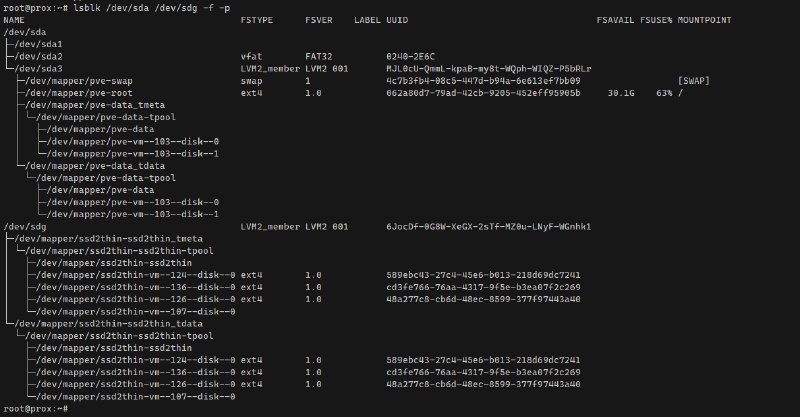Click the bottom root@prox shell prompt
Screen dimensions: 800x417
(x=35, y=409)
